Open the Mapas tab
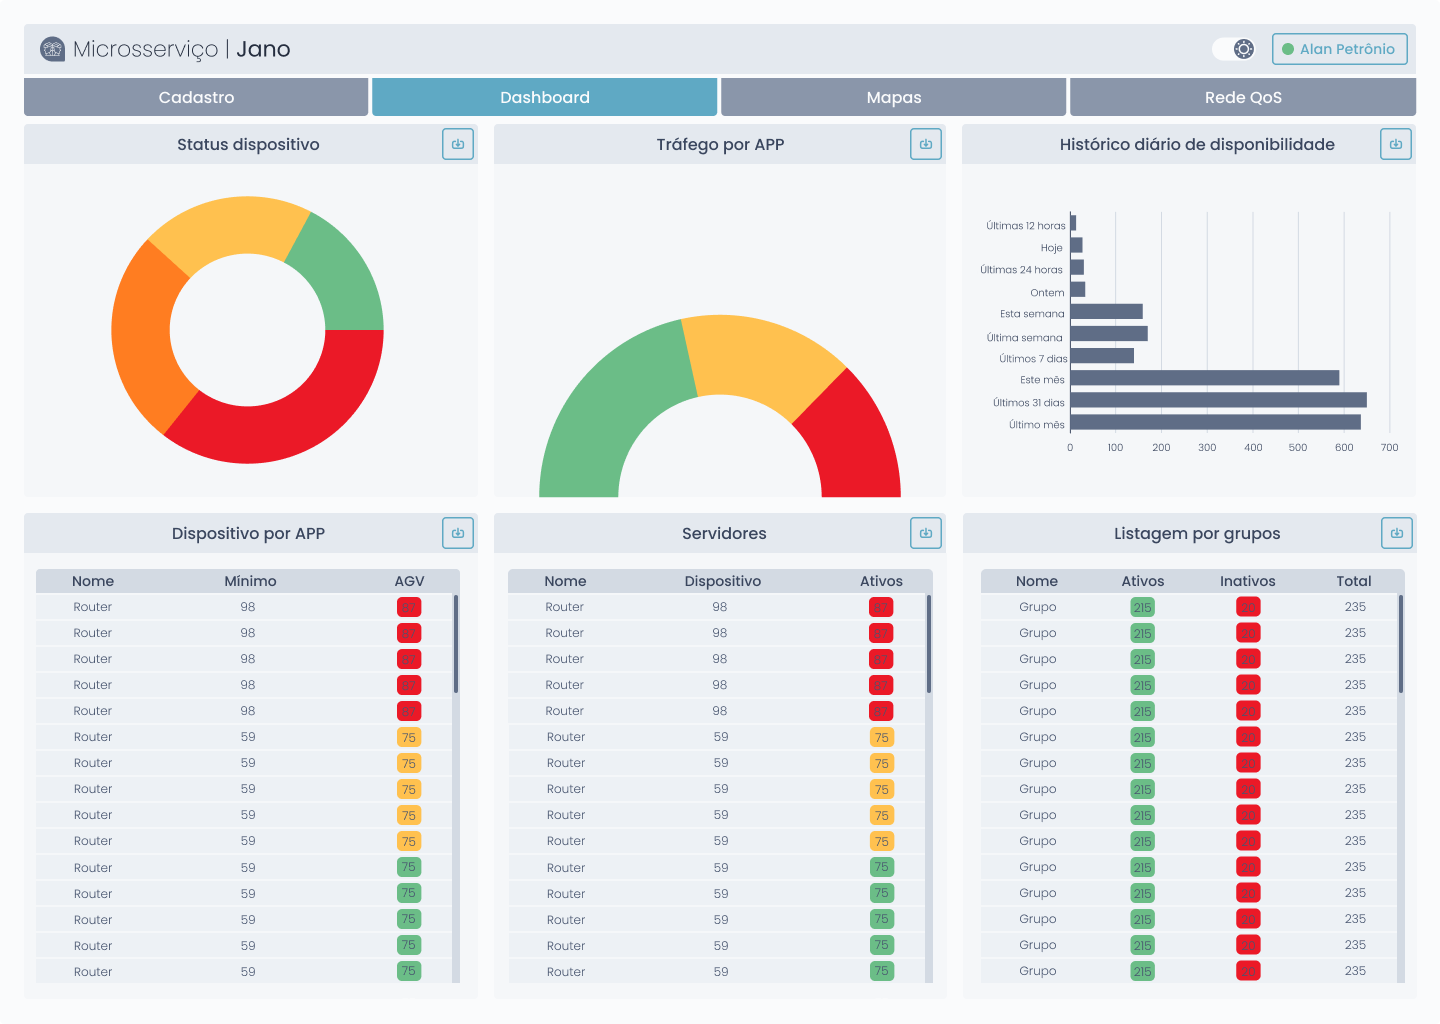This screenshot has height=1024, width=1440. pos(894,97)
